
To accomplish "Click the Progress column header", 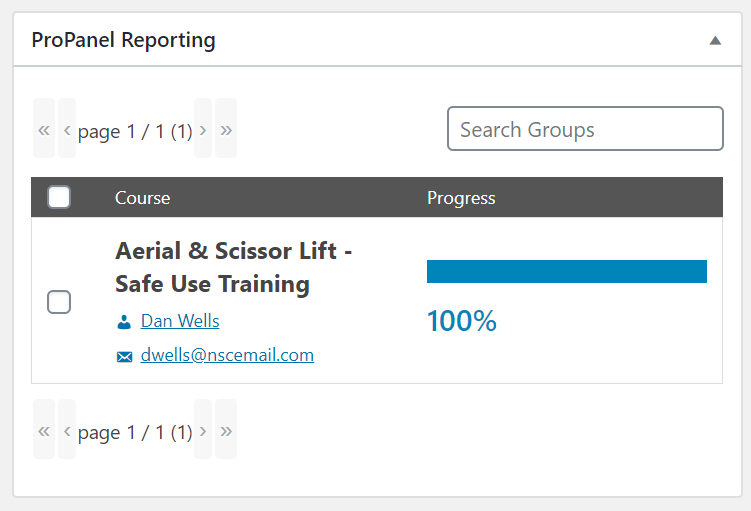I will 461,198.
